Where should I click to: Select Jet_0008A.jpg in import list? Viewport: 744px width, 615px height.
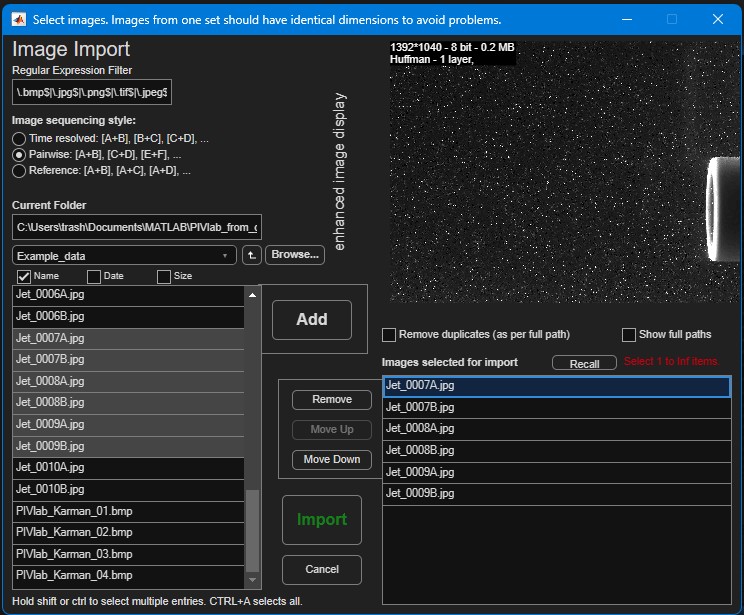(x=557, y=429)
